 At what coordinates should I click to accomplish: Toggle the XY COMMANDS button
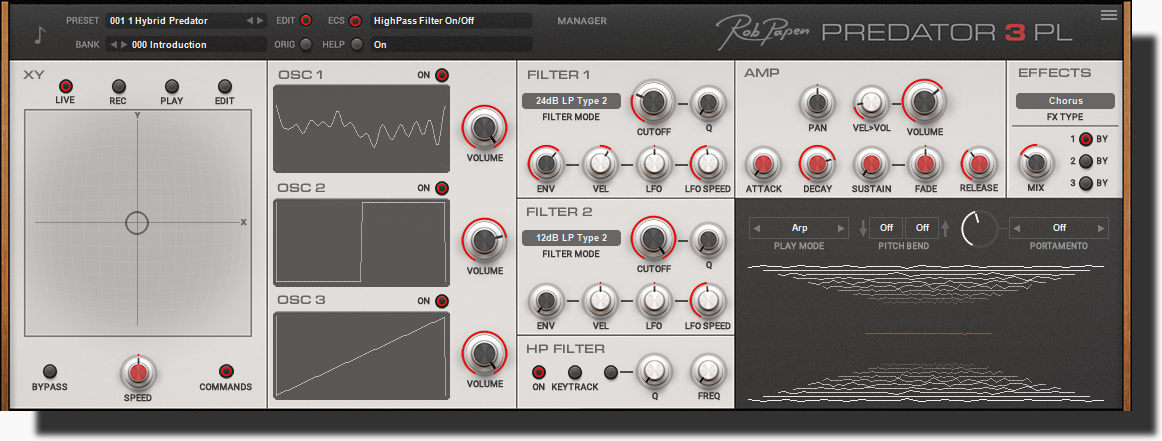point(226,371)
